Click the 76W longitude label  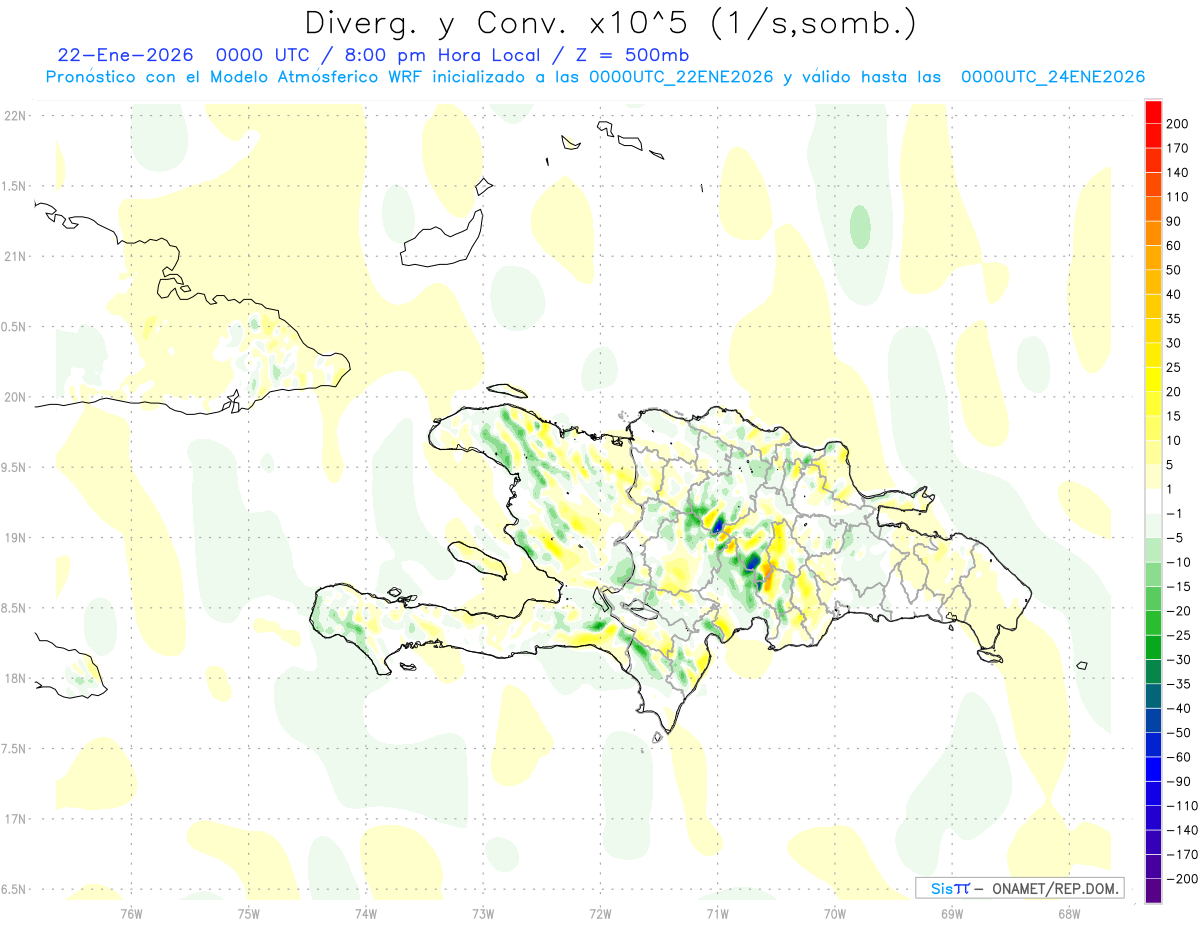coord(131,913)
